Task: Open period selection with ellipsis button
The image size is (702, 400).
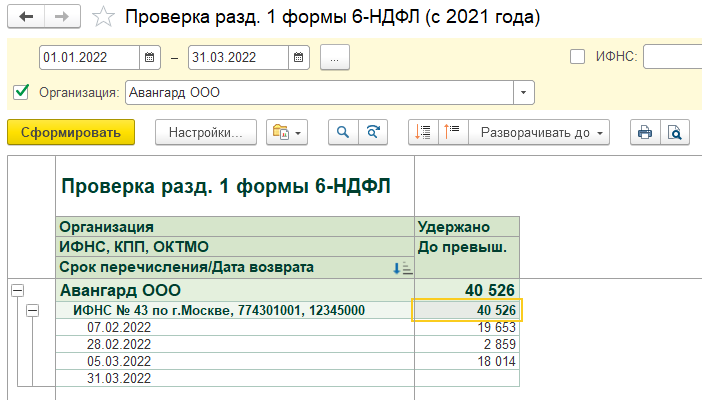Action: point(334,57)
